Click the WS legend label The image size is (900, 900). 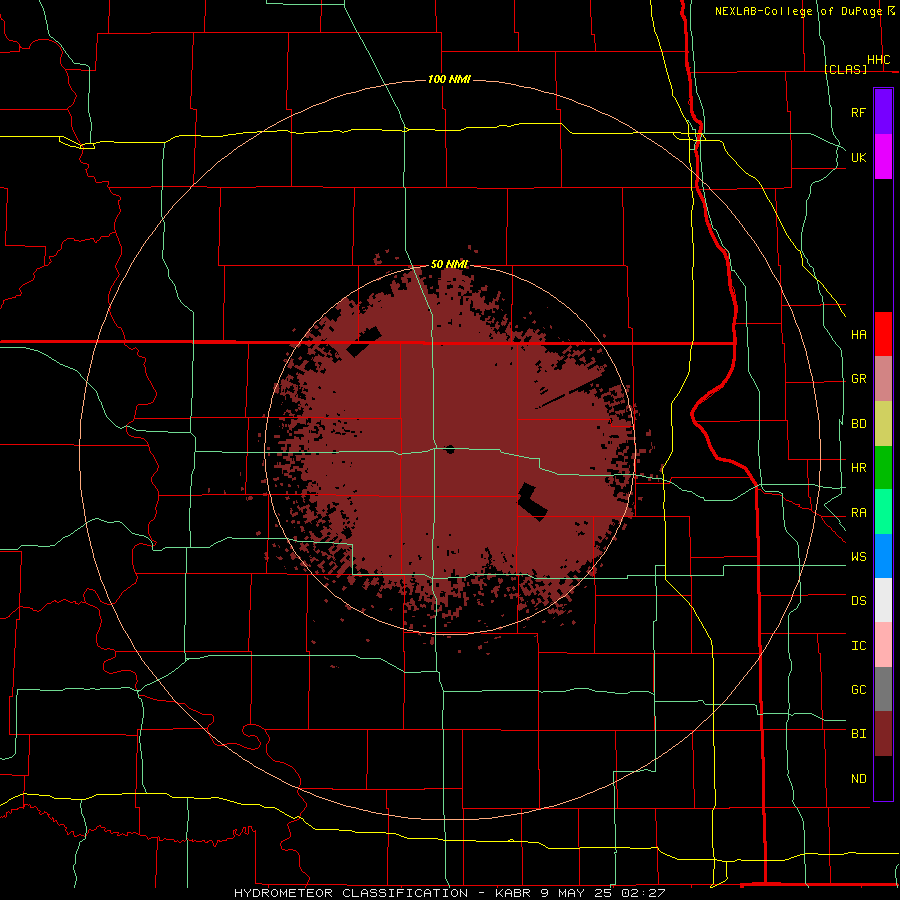click(858, 557)
